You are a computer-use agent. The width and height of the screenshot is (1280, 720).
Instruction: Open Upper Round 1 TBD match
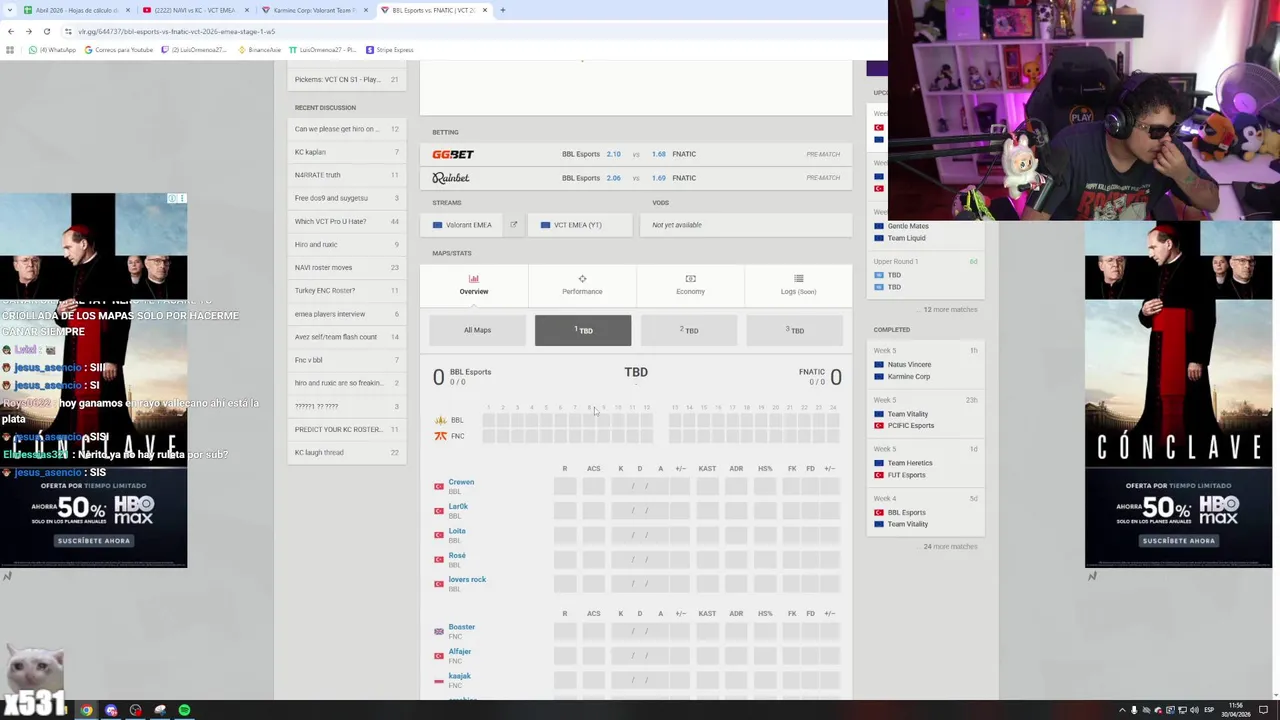click(925, 275)
